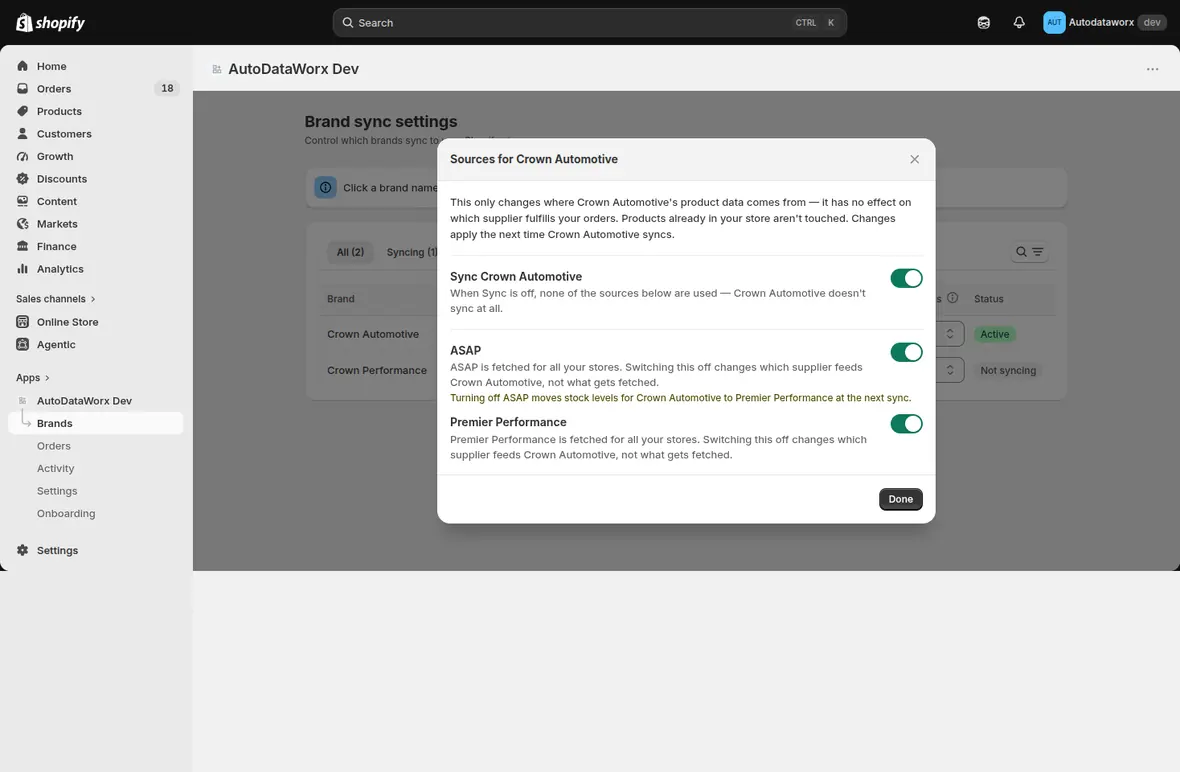Open the notifications bell

1019,23
